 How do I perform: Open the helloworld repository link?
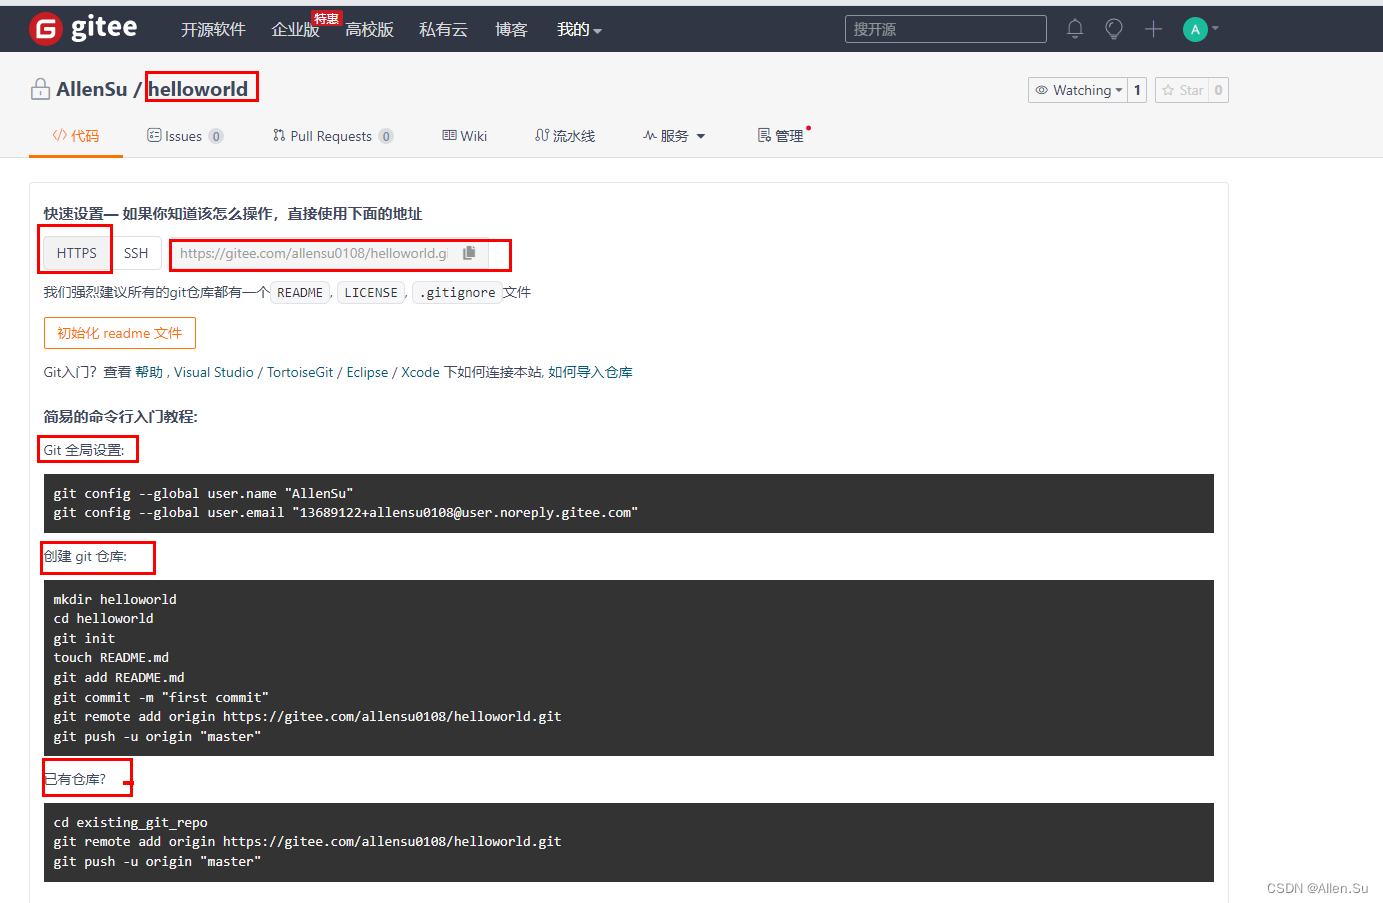pos(198,89)
